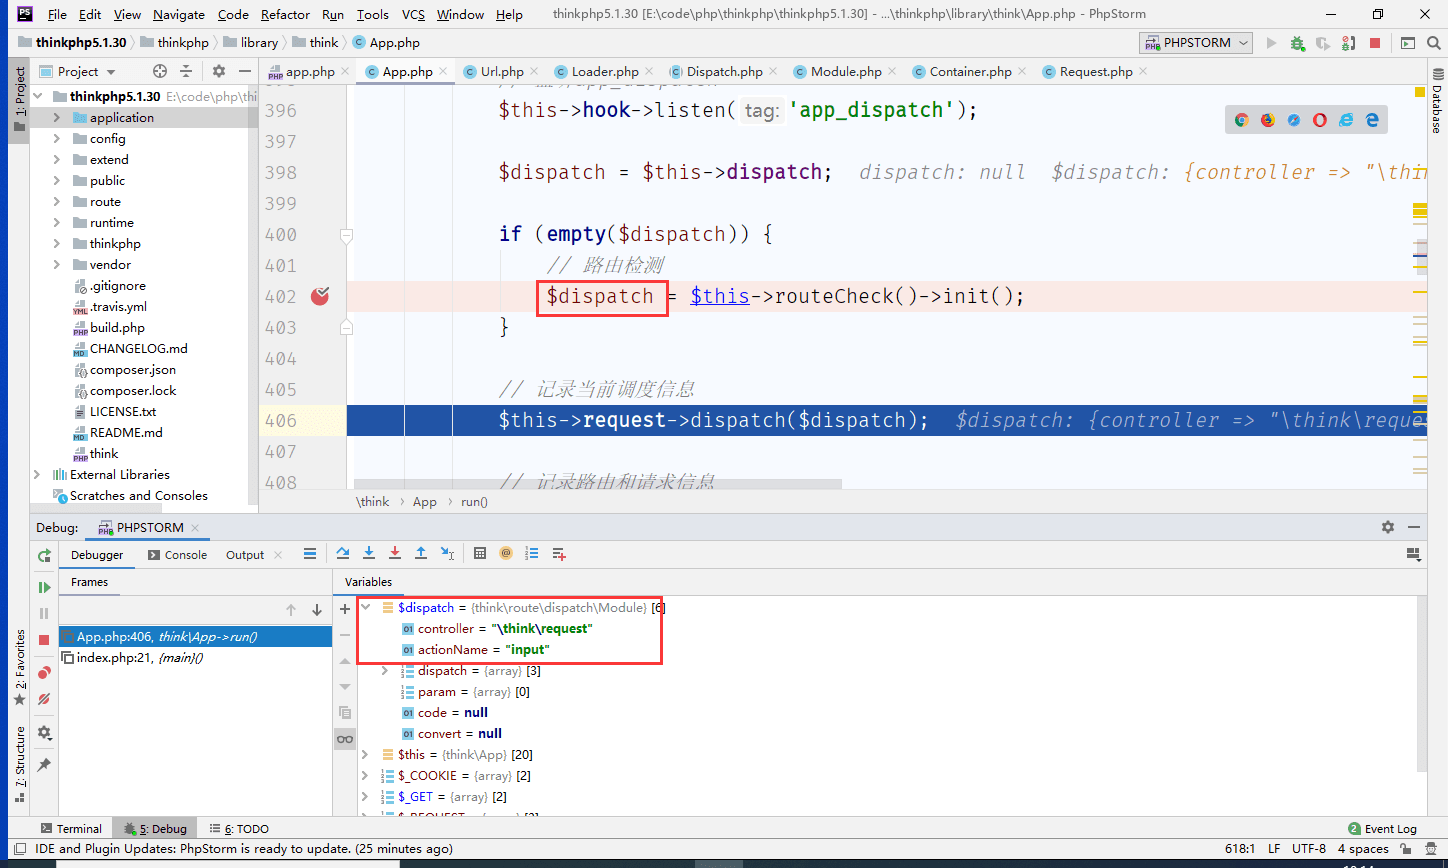The image size is (1448, 868).
Task: Open debugger settings gear in sidebar
Action: click(44, 732)
